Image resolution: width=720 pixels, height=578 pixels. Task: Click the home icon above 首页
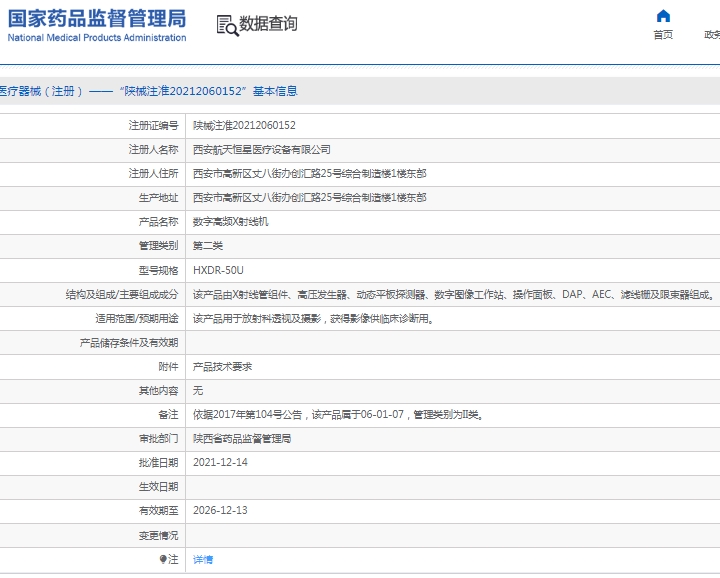click(x=663, y=16)
